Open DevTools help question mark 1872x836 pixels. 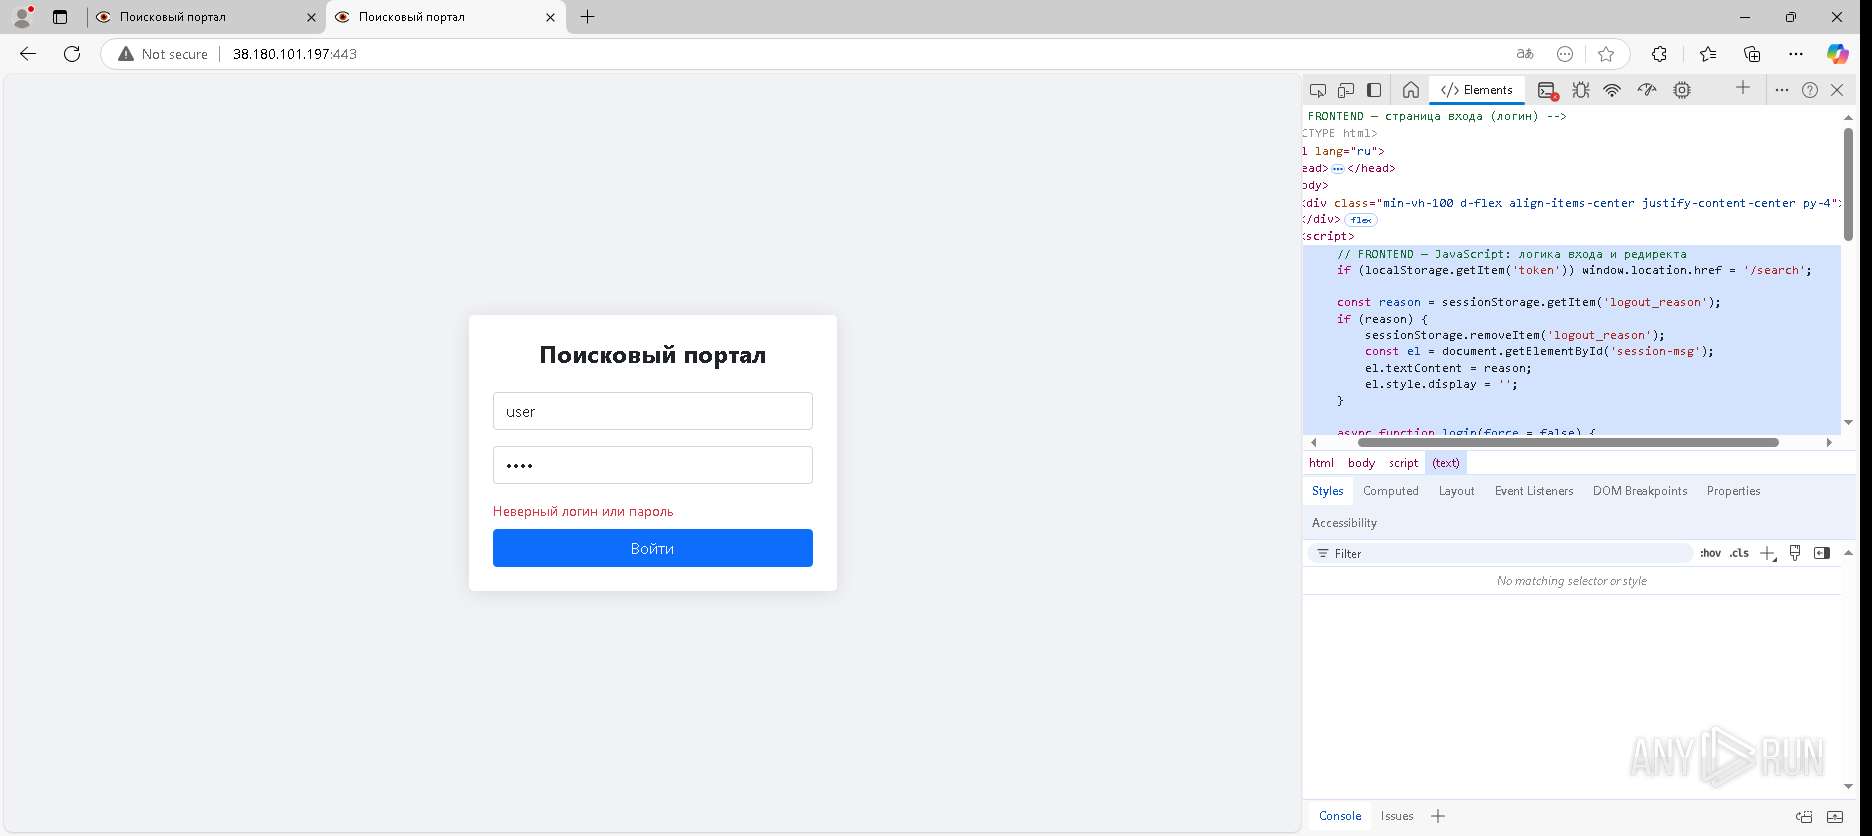pos(1810,90)
